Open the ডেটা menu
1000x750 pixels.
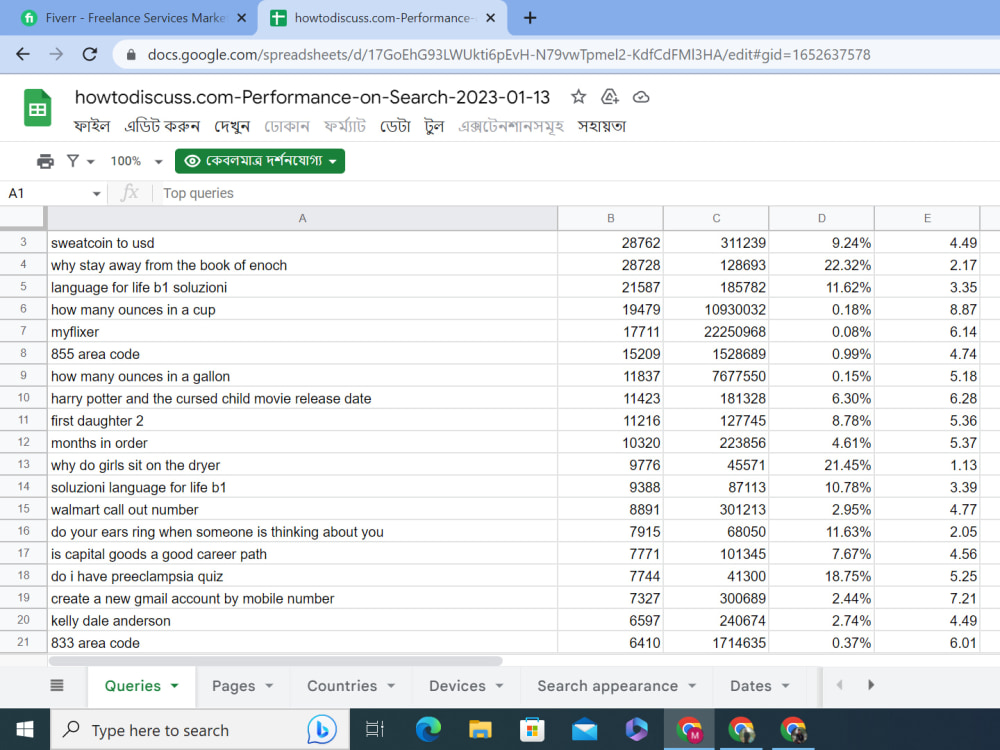tap(395, 126)
